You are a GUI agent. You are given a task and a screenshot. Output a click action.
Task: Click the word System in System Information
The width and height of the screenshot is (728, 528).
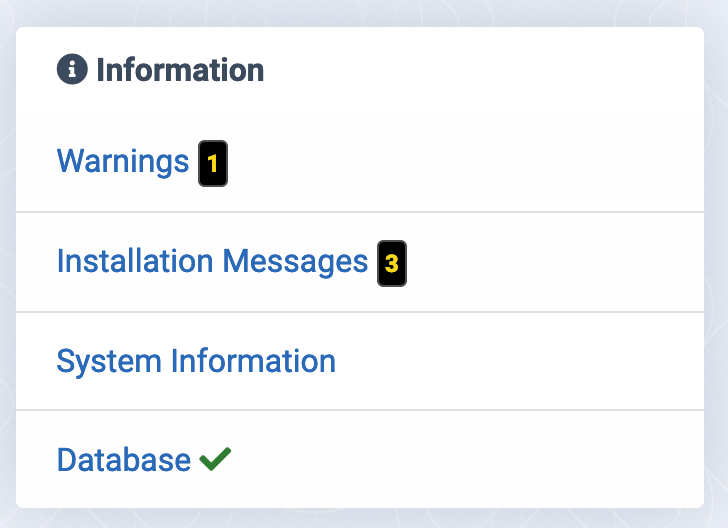click(x=109, y=361)
